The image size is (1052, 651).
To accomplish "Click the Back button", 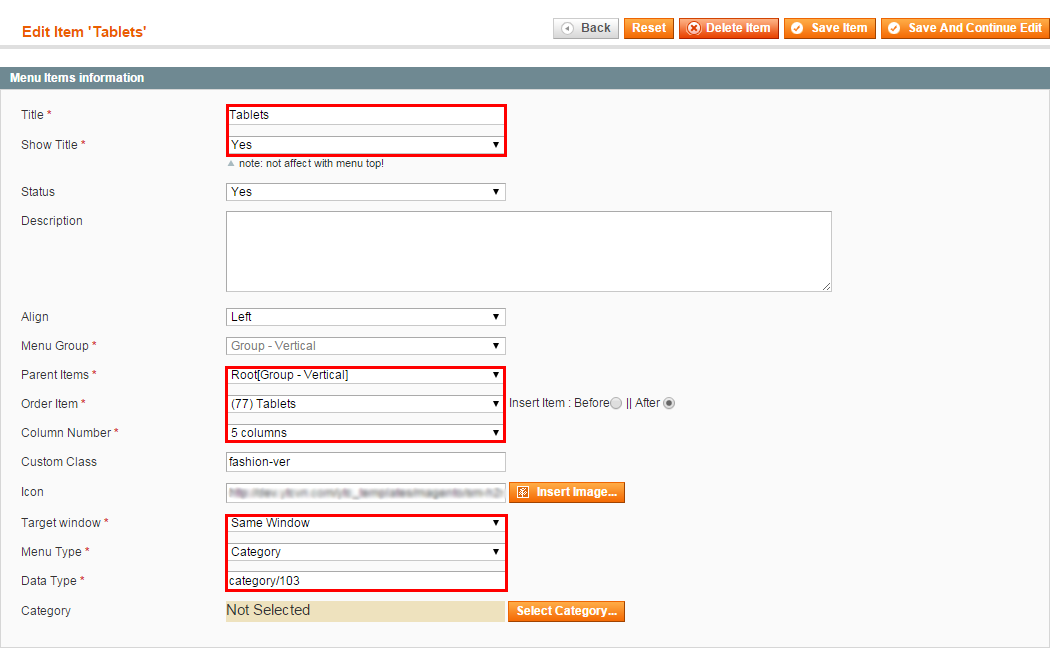I will (586, 28).
